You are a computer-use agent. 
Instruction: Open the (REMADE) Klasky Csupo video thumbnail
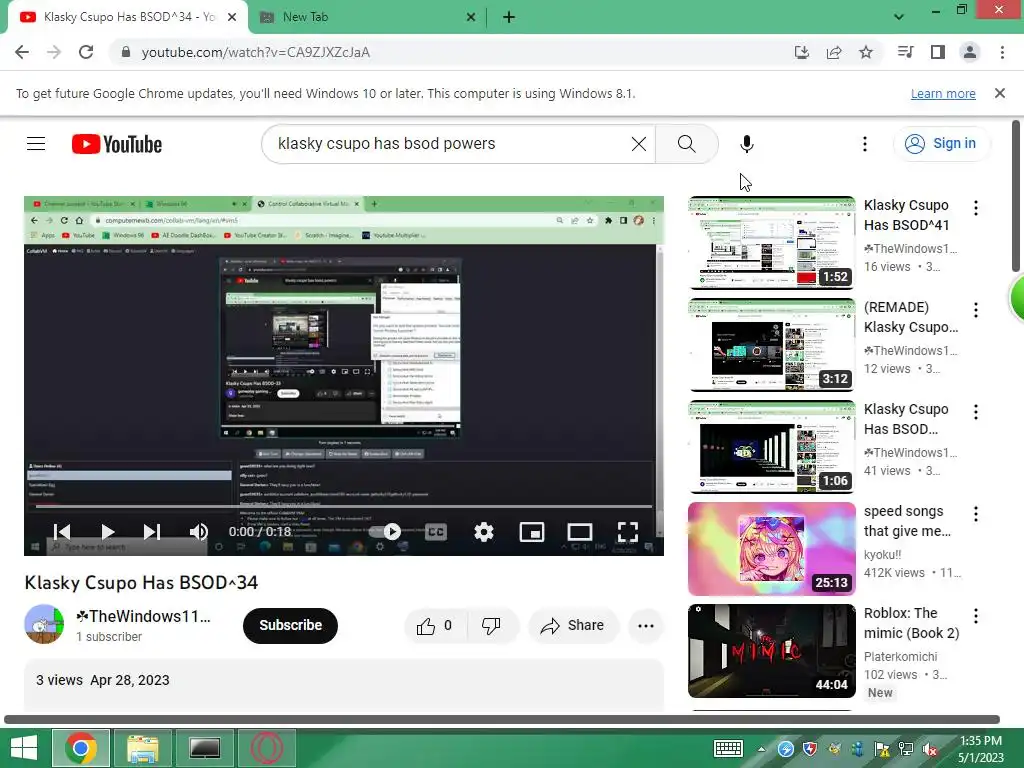[771, 344]
